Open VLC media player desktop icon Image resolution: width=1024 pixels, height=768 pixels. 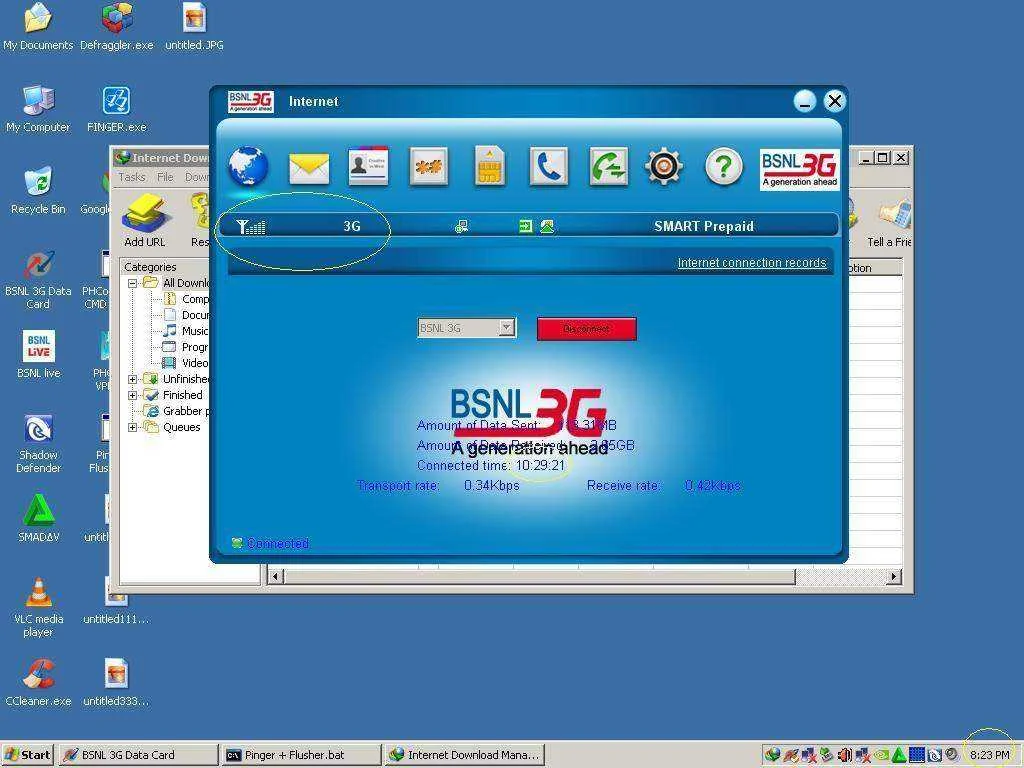(39, 607)
